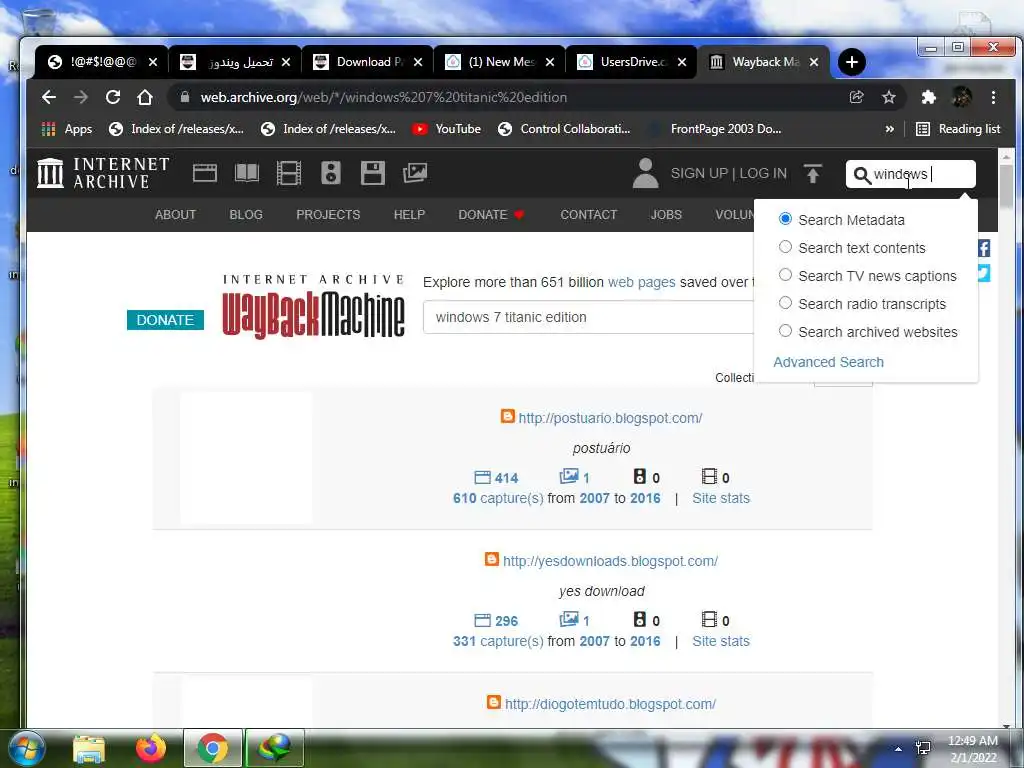Viewport: 1024px width, 768px height.
Task: Open the Advanced Search link
Action: [x=828, y=362]
